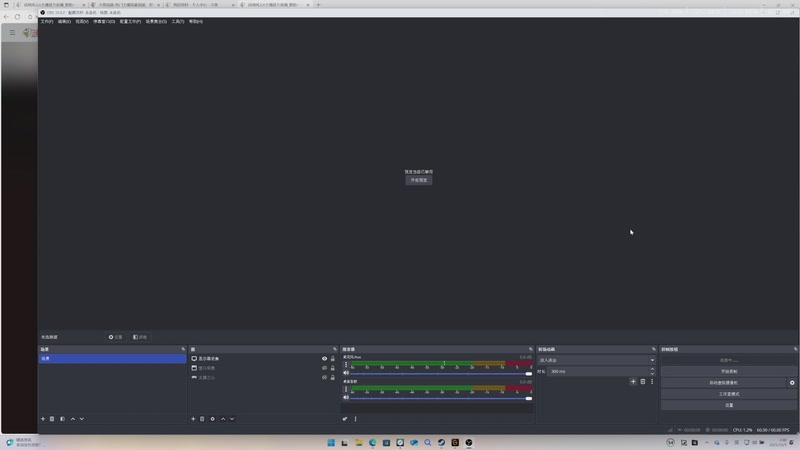Viewport: 800px width, 450px height.
Task: Open source properties gear in Sources toolbar
Action: pos(213,419)
